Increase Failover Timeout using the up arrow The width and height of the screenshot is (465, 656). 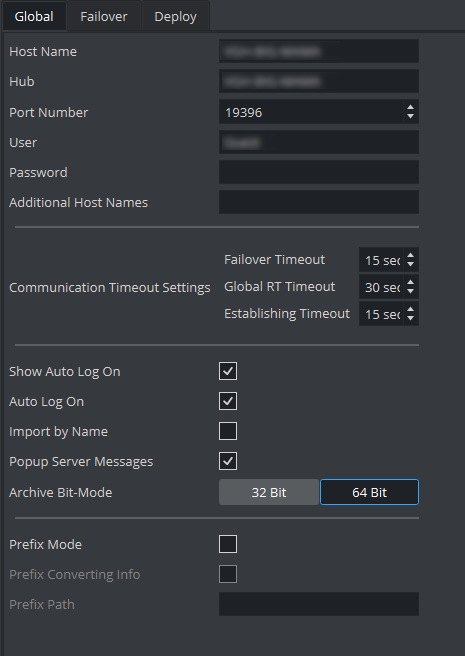(x=410, y=255)
